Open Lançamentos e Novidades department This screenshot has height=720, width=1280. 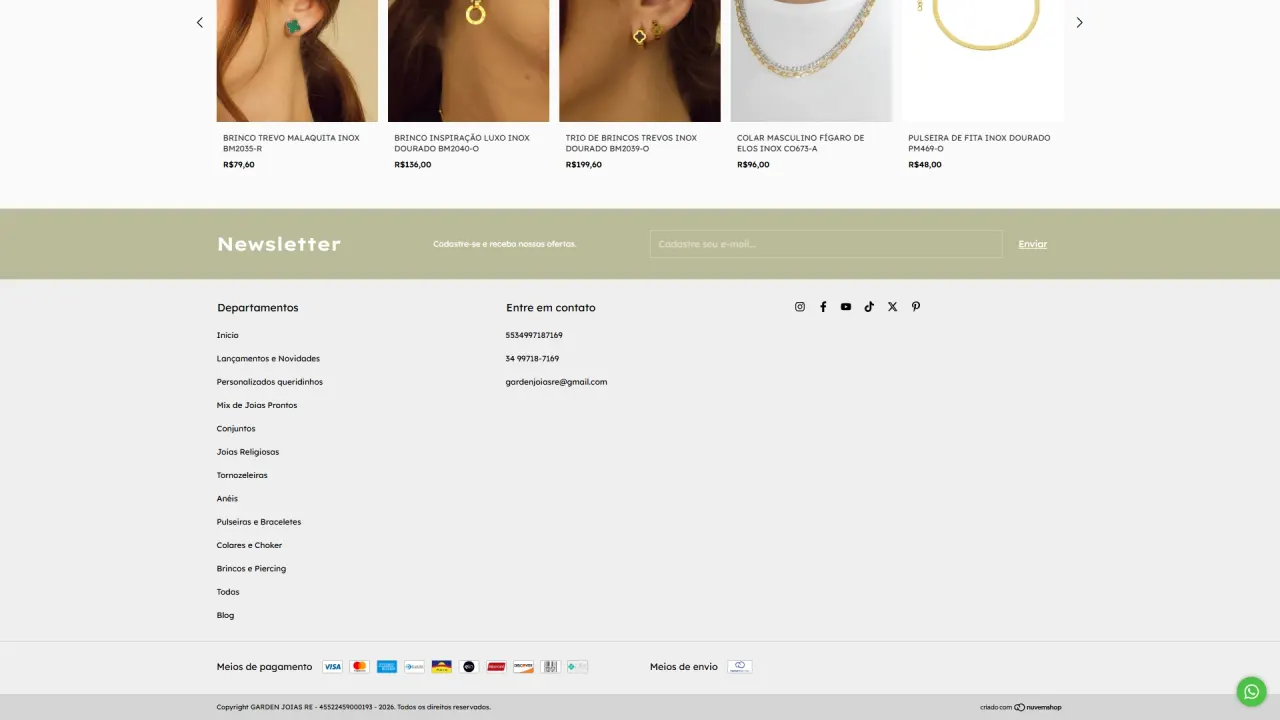(x=268, y=358)
